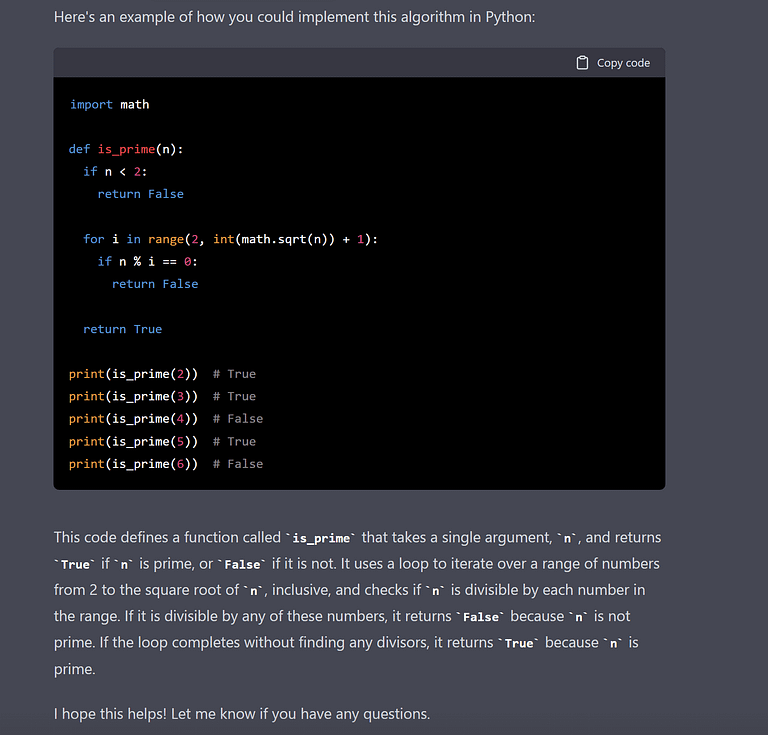Image resolution: width=768 pixels, height=735 pixels.
Task: Click the 'print(is_prime(2))' line
Action: pos(162,374)
